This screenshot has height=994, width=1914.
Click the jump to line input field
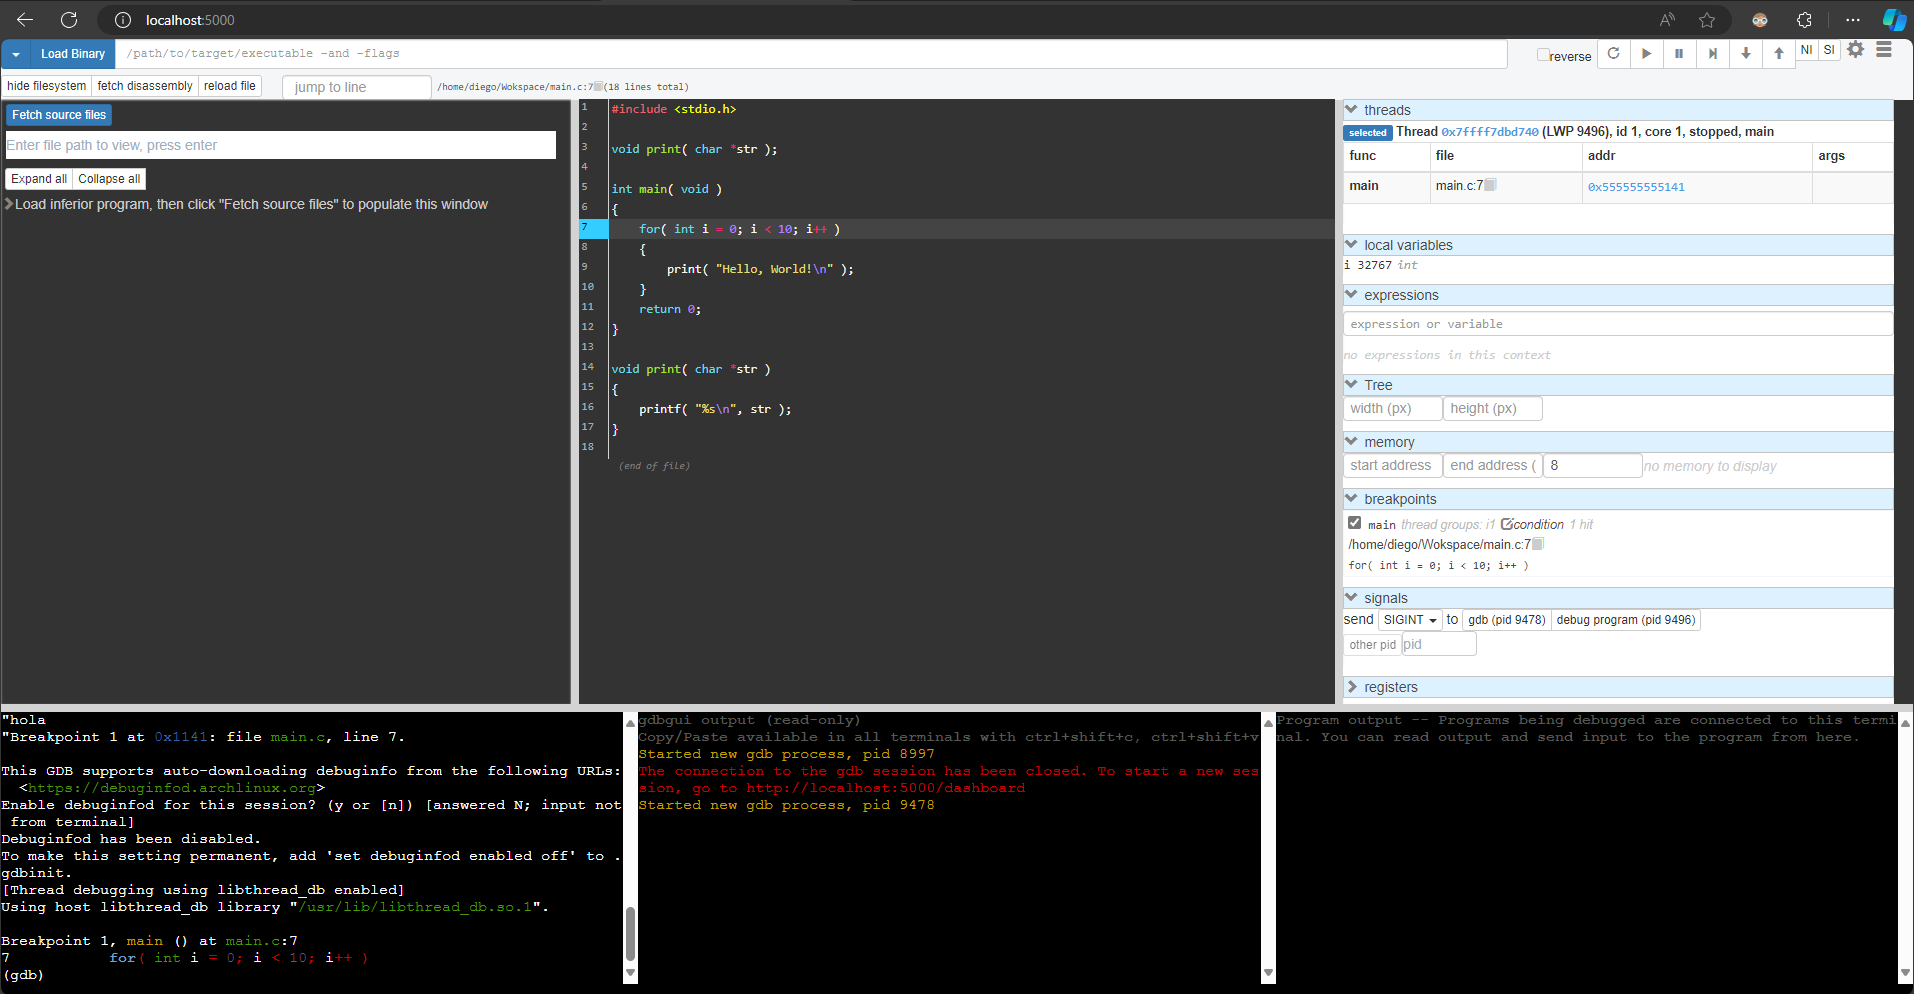(x=356, y=87)
